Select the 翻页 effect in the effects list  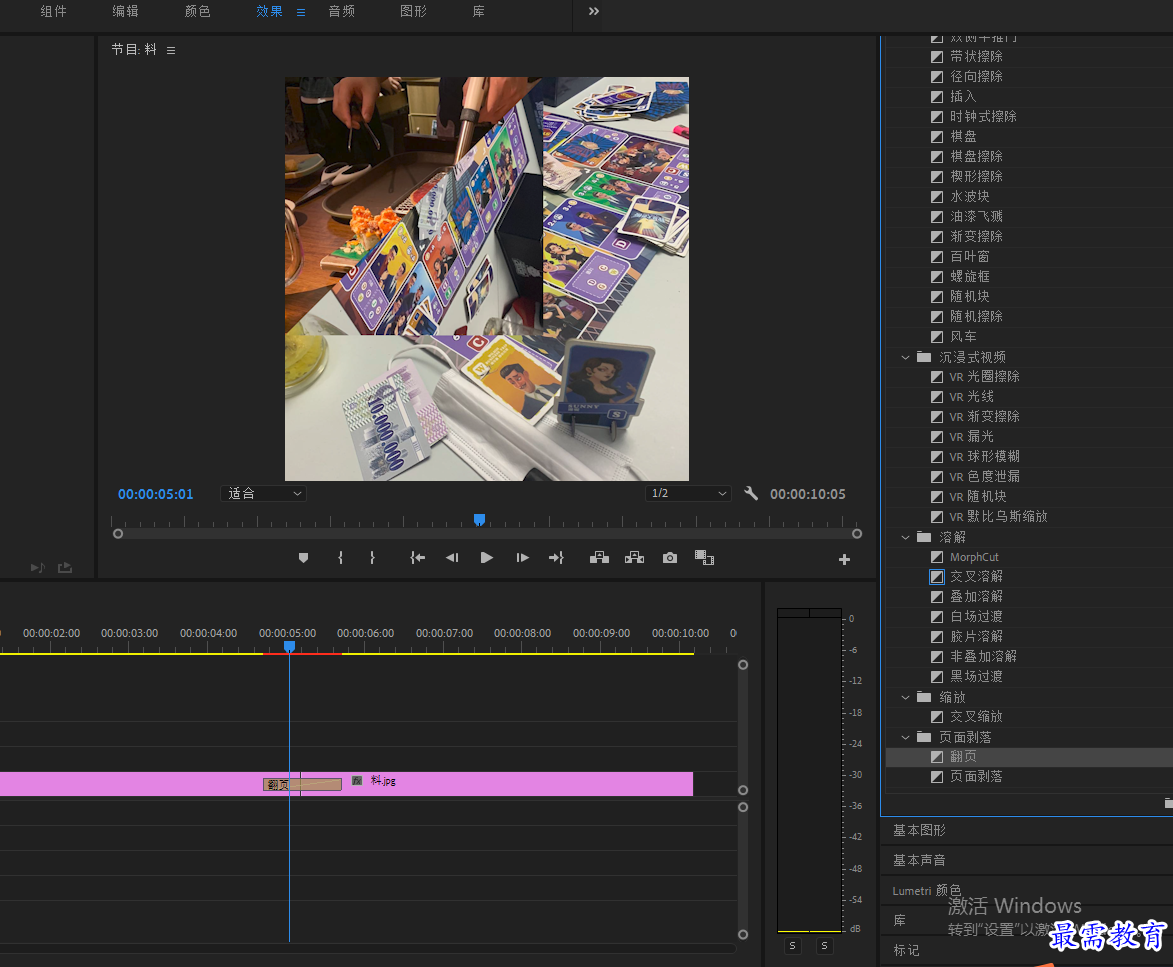point(962,757)
